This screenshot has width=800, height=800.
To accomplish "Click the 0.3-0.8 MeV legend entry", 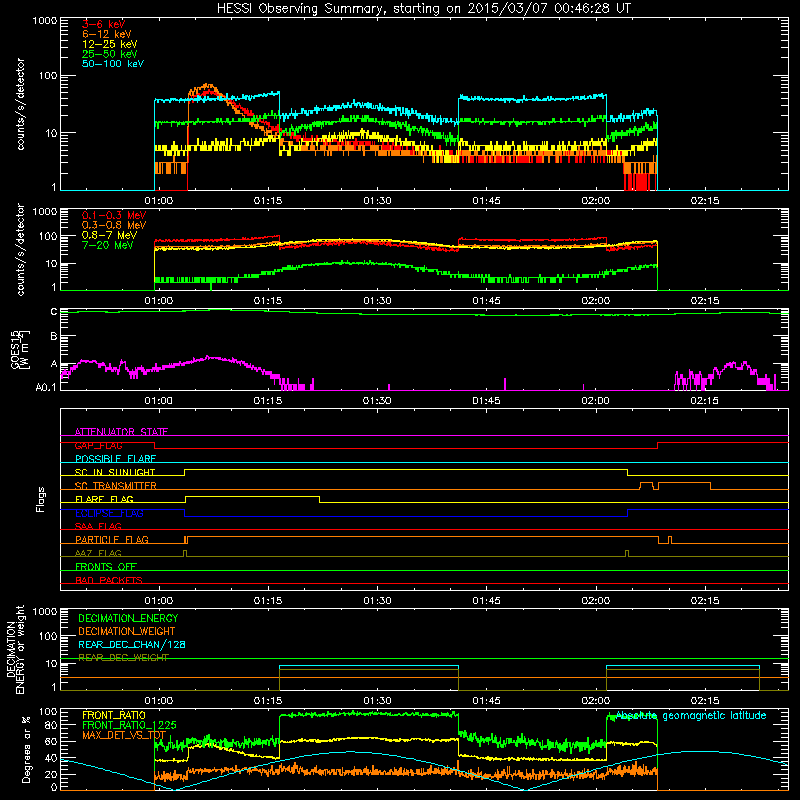I will click(114, 225).
